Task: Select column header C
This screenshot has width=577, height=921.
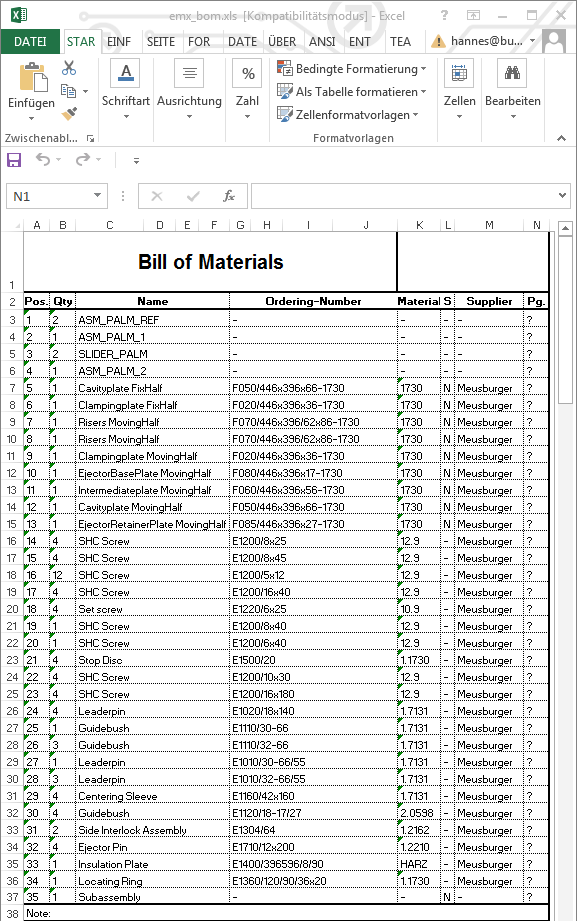Action: click(x=109, y=225)
